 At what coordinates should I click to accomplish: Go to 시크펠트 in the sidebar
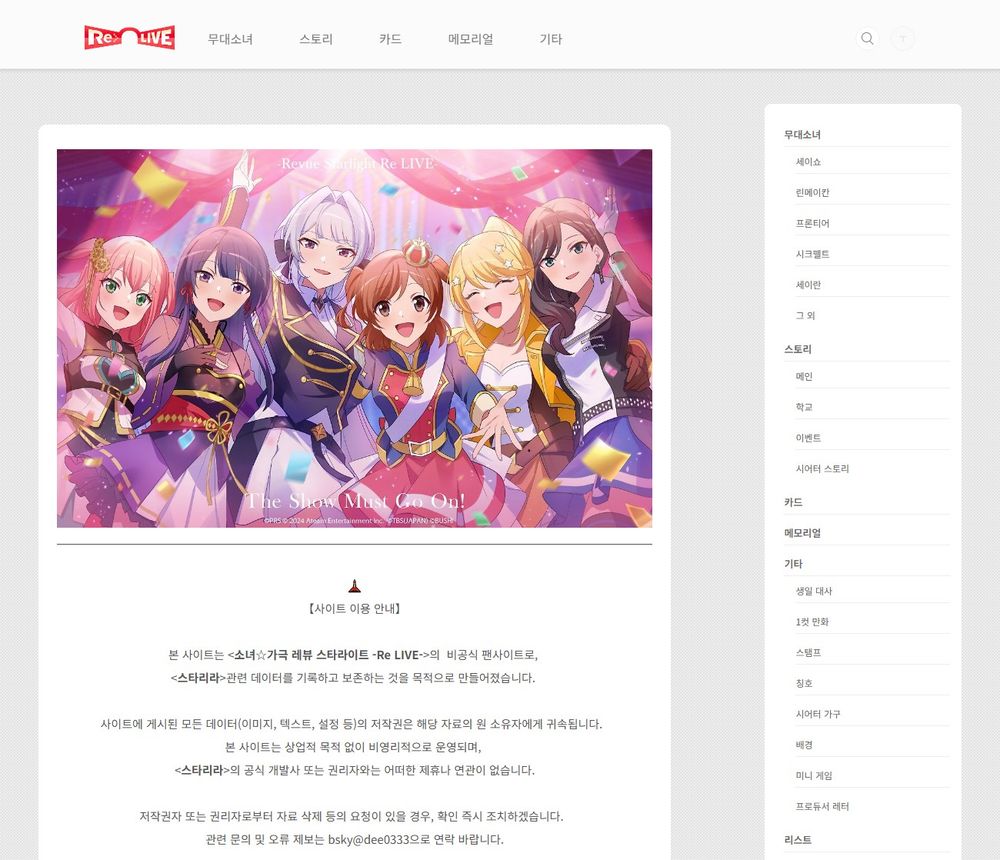(812, 254)
